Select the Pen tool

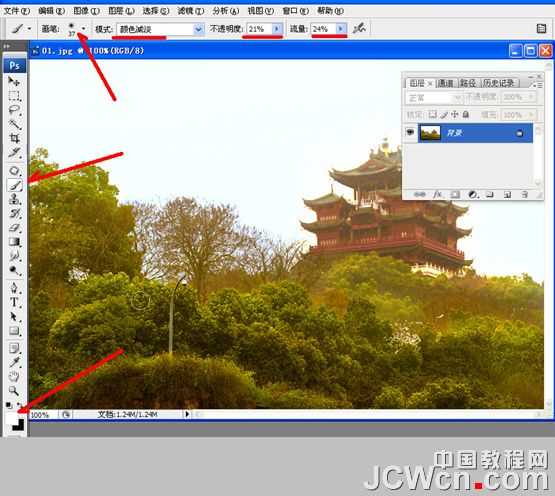point(14,288)
